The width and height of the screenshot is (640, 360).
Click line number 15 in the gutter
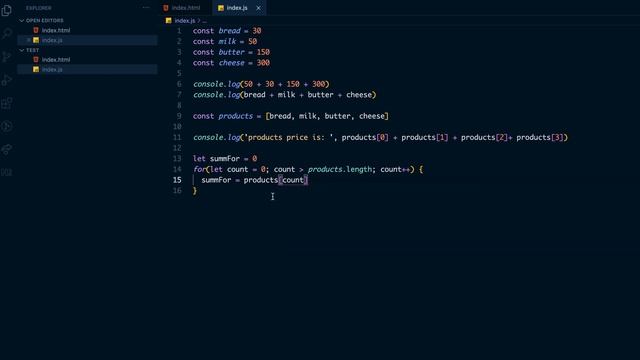[x=177, y=180]
